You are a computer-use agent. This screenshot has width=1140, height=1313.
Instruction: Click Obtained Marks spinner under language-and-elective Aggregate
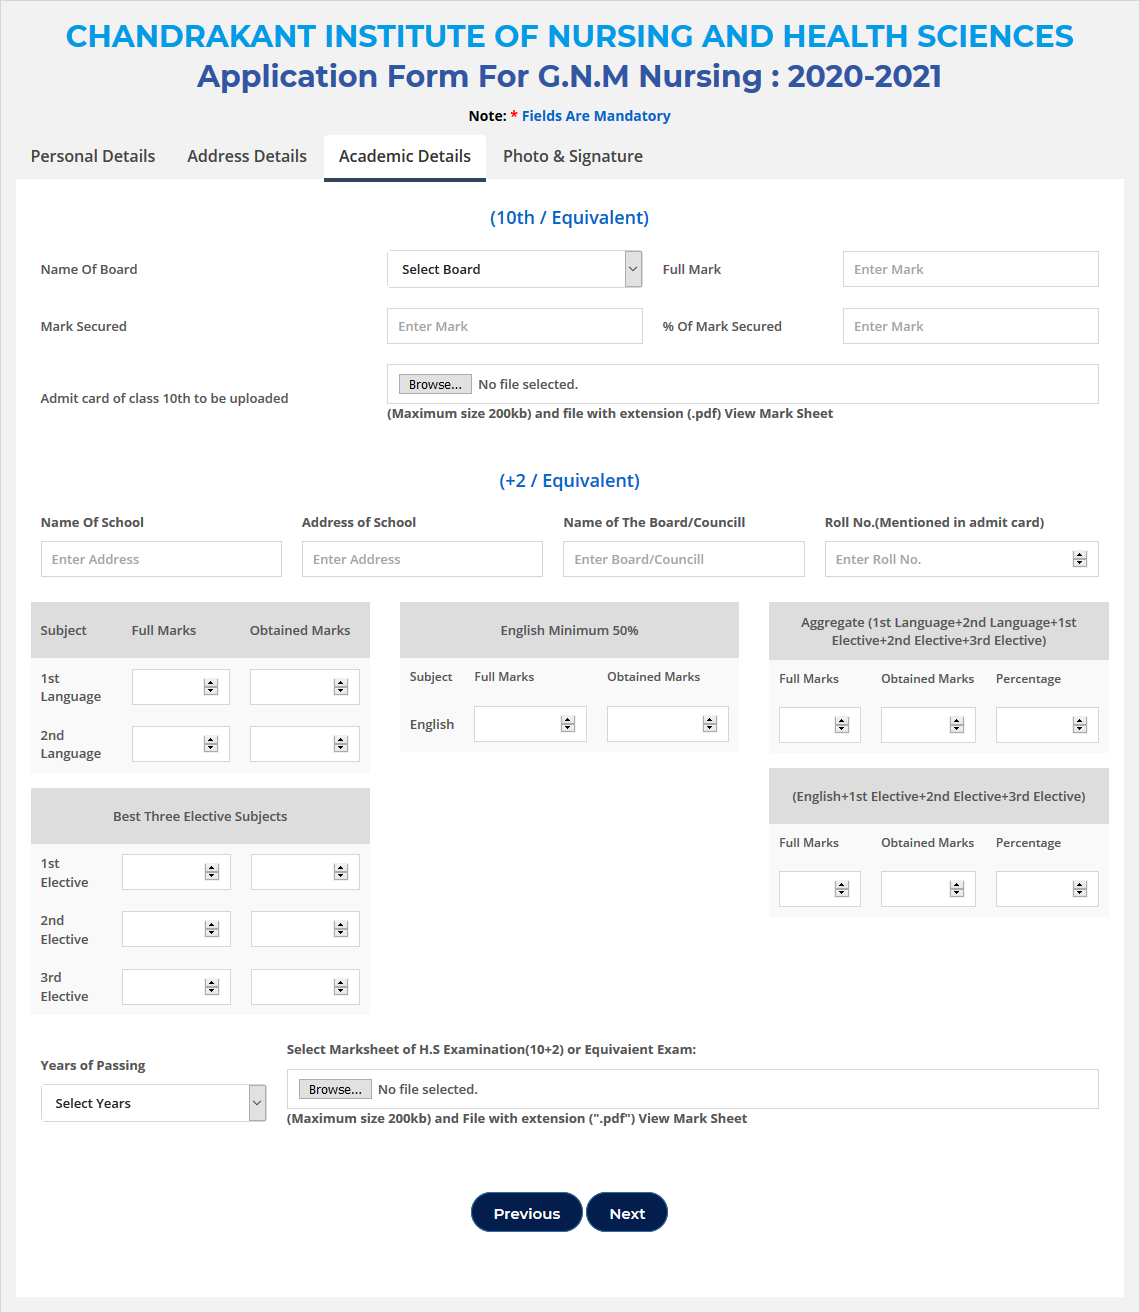pos(957,725)
